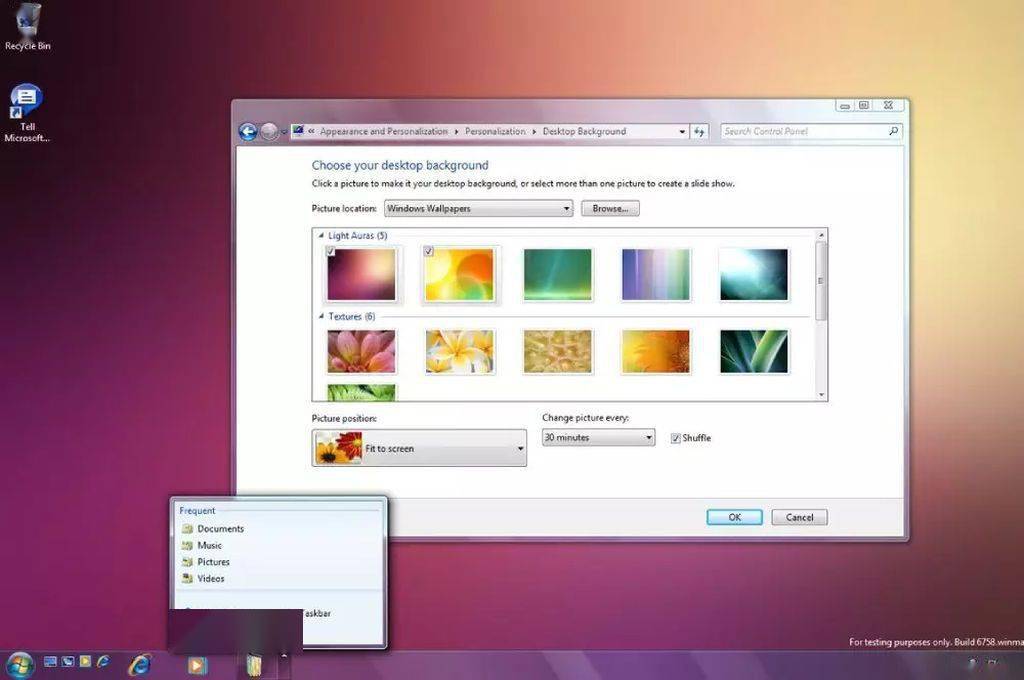Screen dimensions: 1024x680
Task: Click the Browse... button
Action: pyautogui.click(x=610, y=208)
